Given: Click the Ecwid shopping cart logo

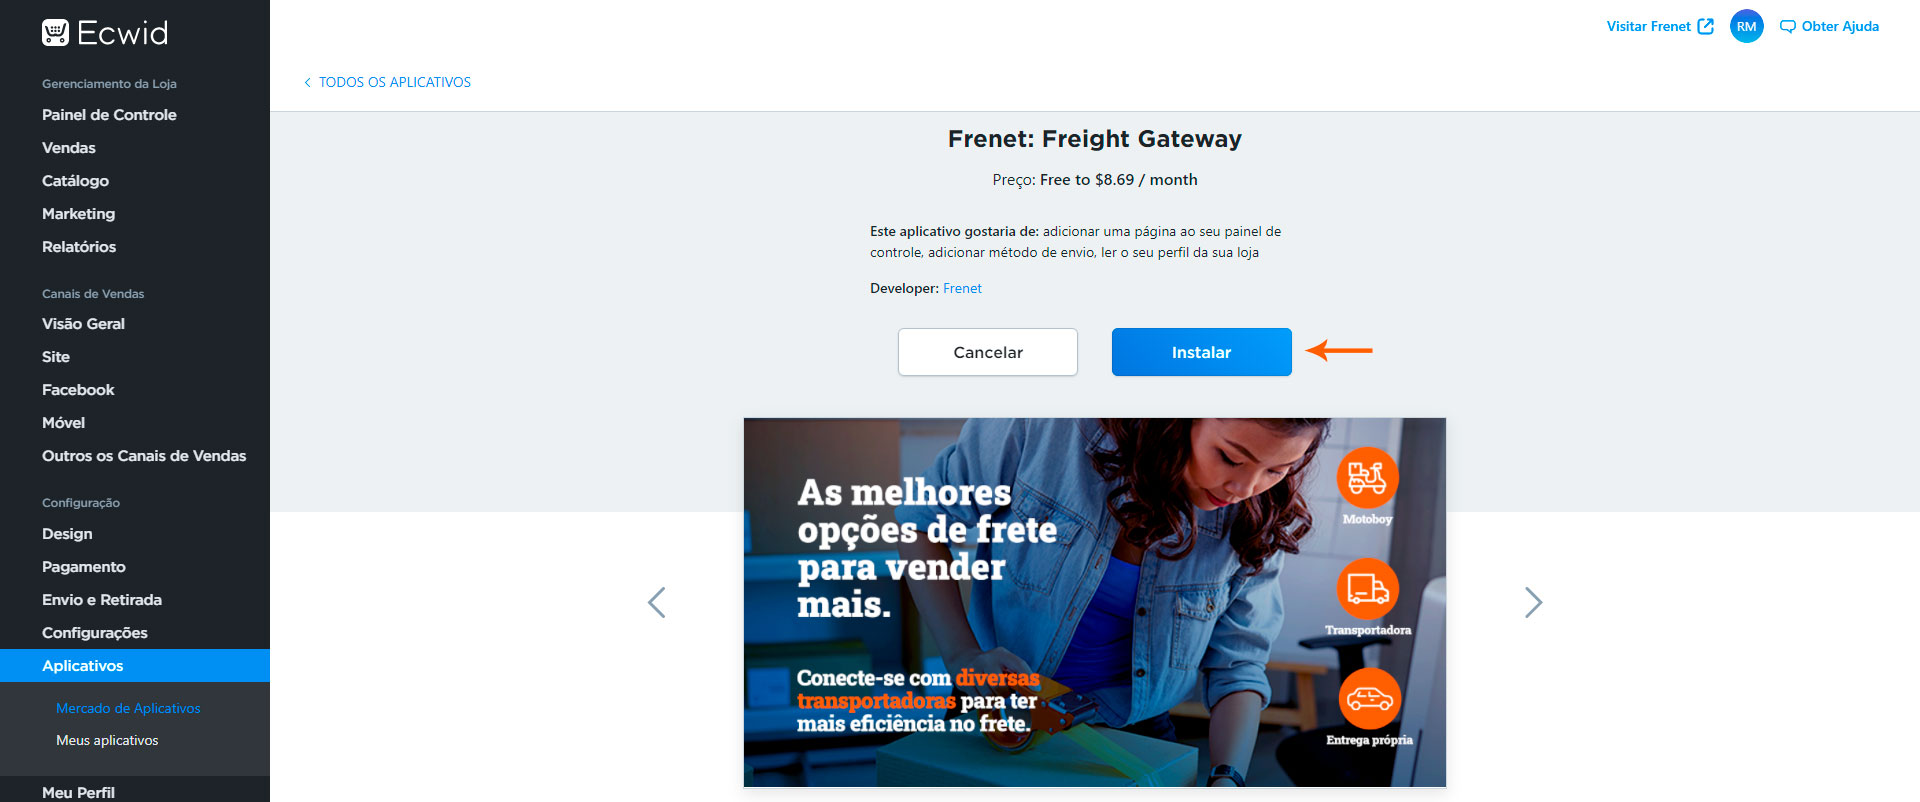Looking at the screenshot, I should pyautogui.click(x=55, y=33).
